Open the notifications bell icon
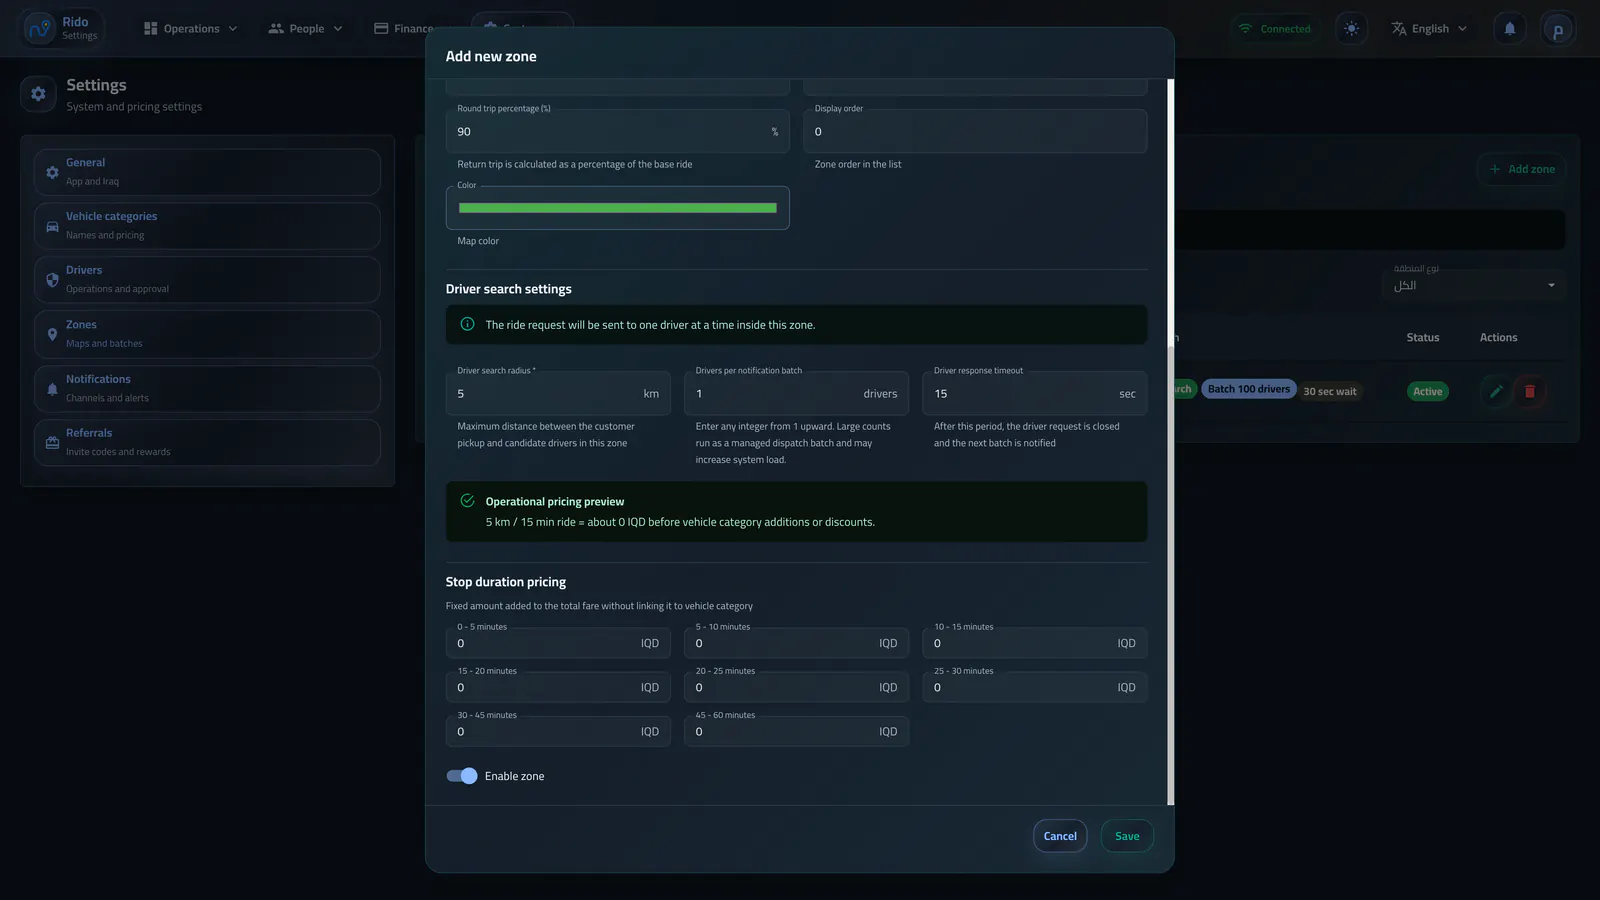This screenshot has width=1600, height=900. click(x=1510, y=29)
